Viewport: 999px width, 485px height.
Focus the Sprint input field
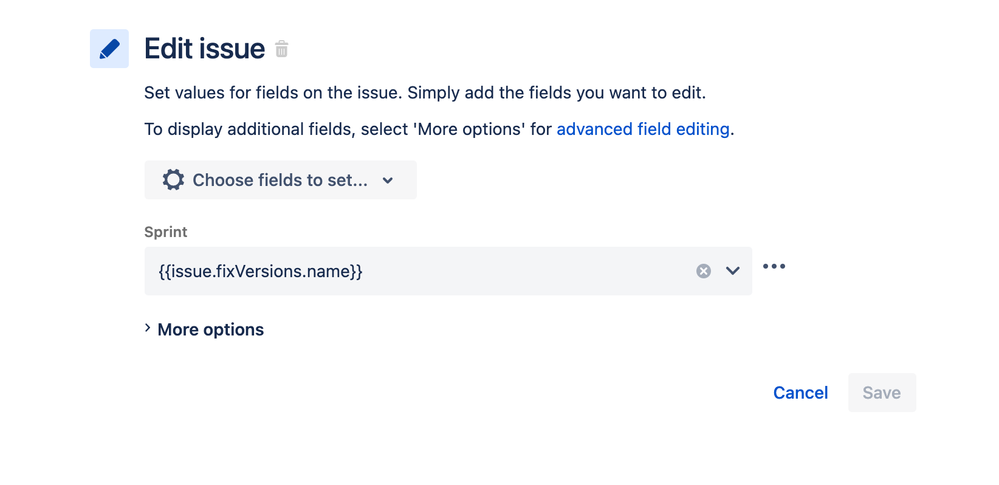(448, 271)
